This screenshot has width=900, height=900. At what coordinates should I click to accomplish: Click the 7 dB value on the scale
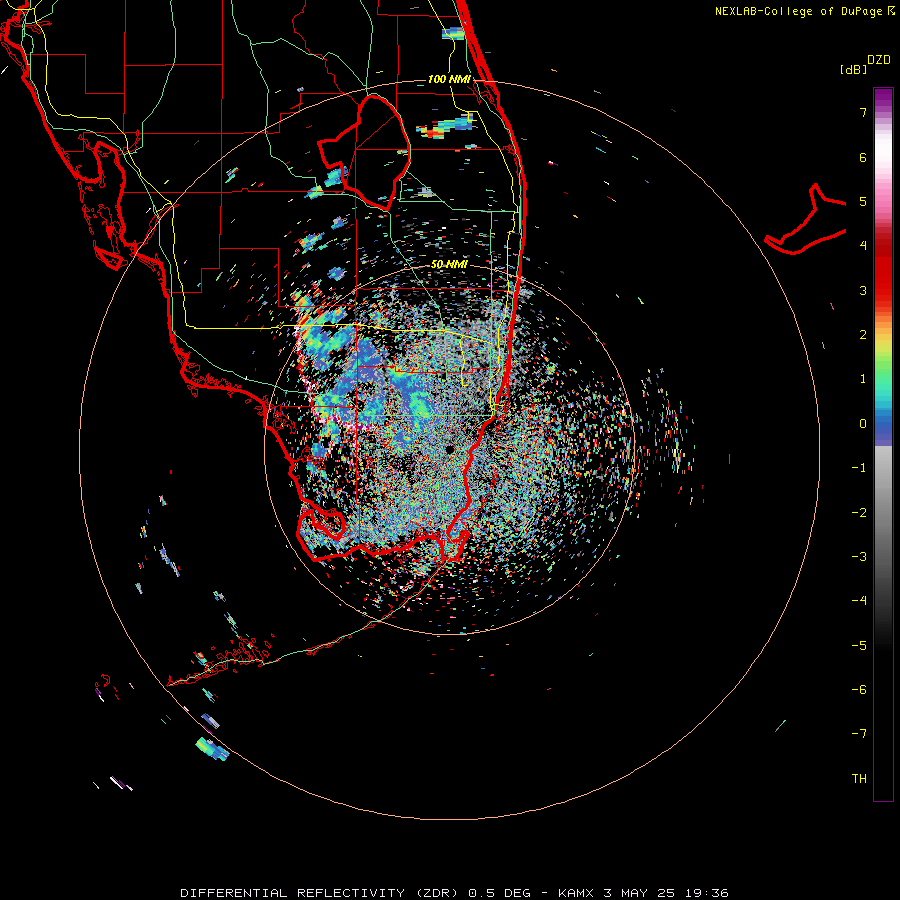[863, 112]
